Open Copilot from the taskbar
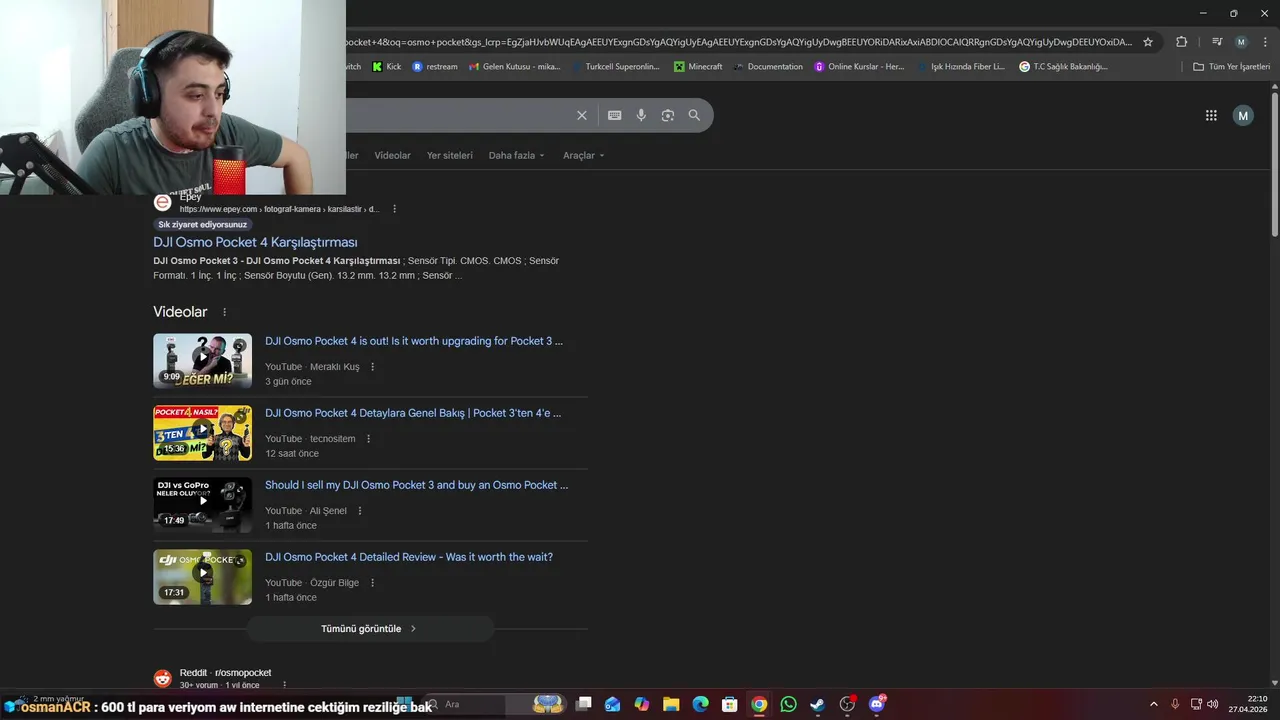This screenshot has width=1280, height=720. pyautogui.click(x=641, y=704)
